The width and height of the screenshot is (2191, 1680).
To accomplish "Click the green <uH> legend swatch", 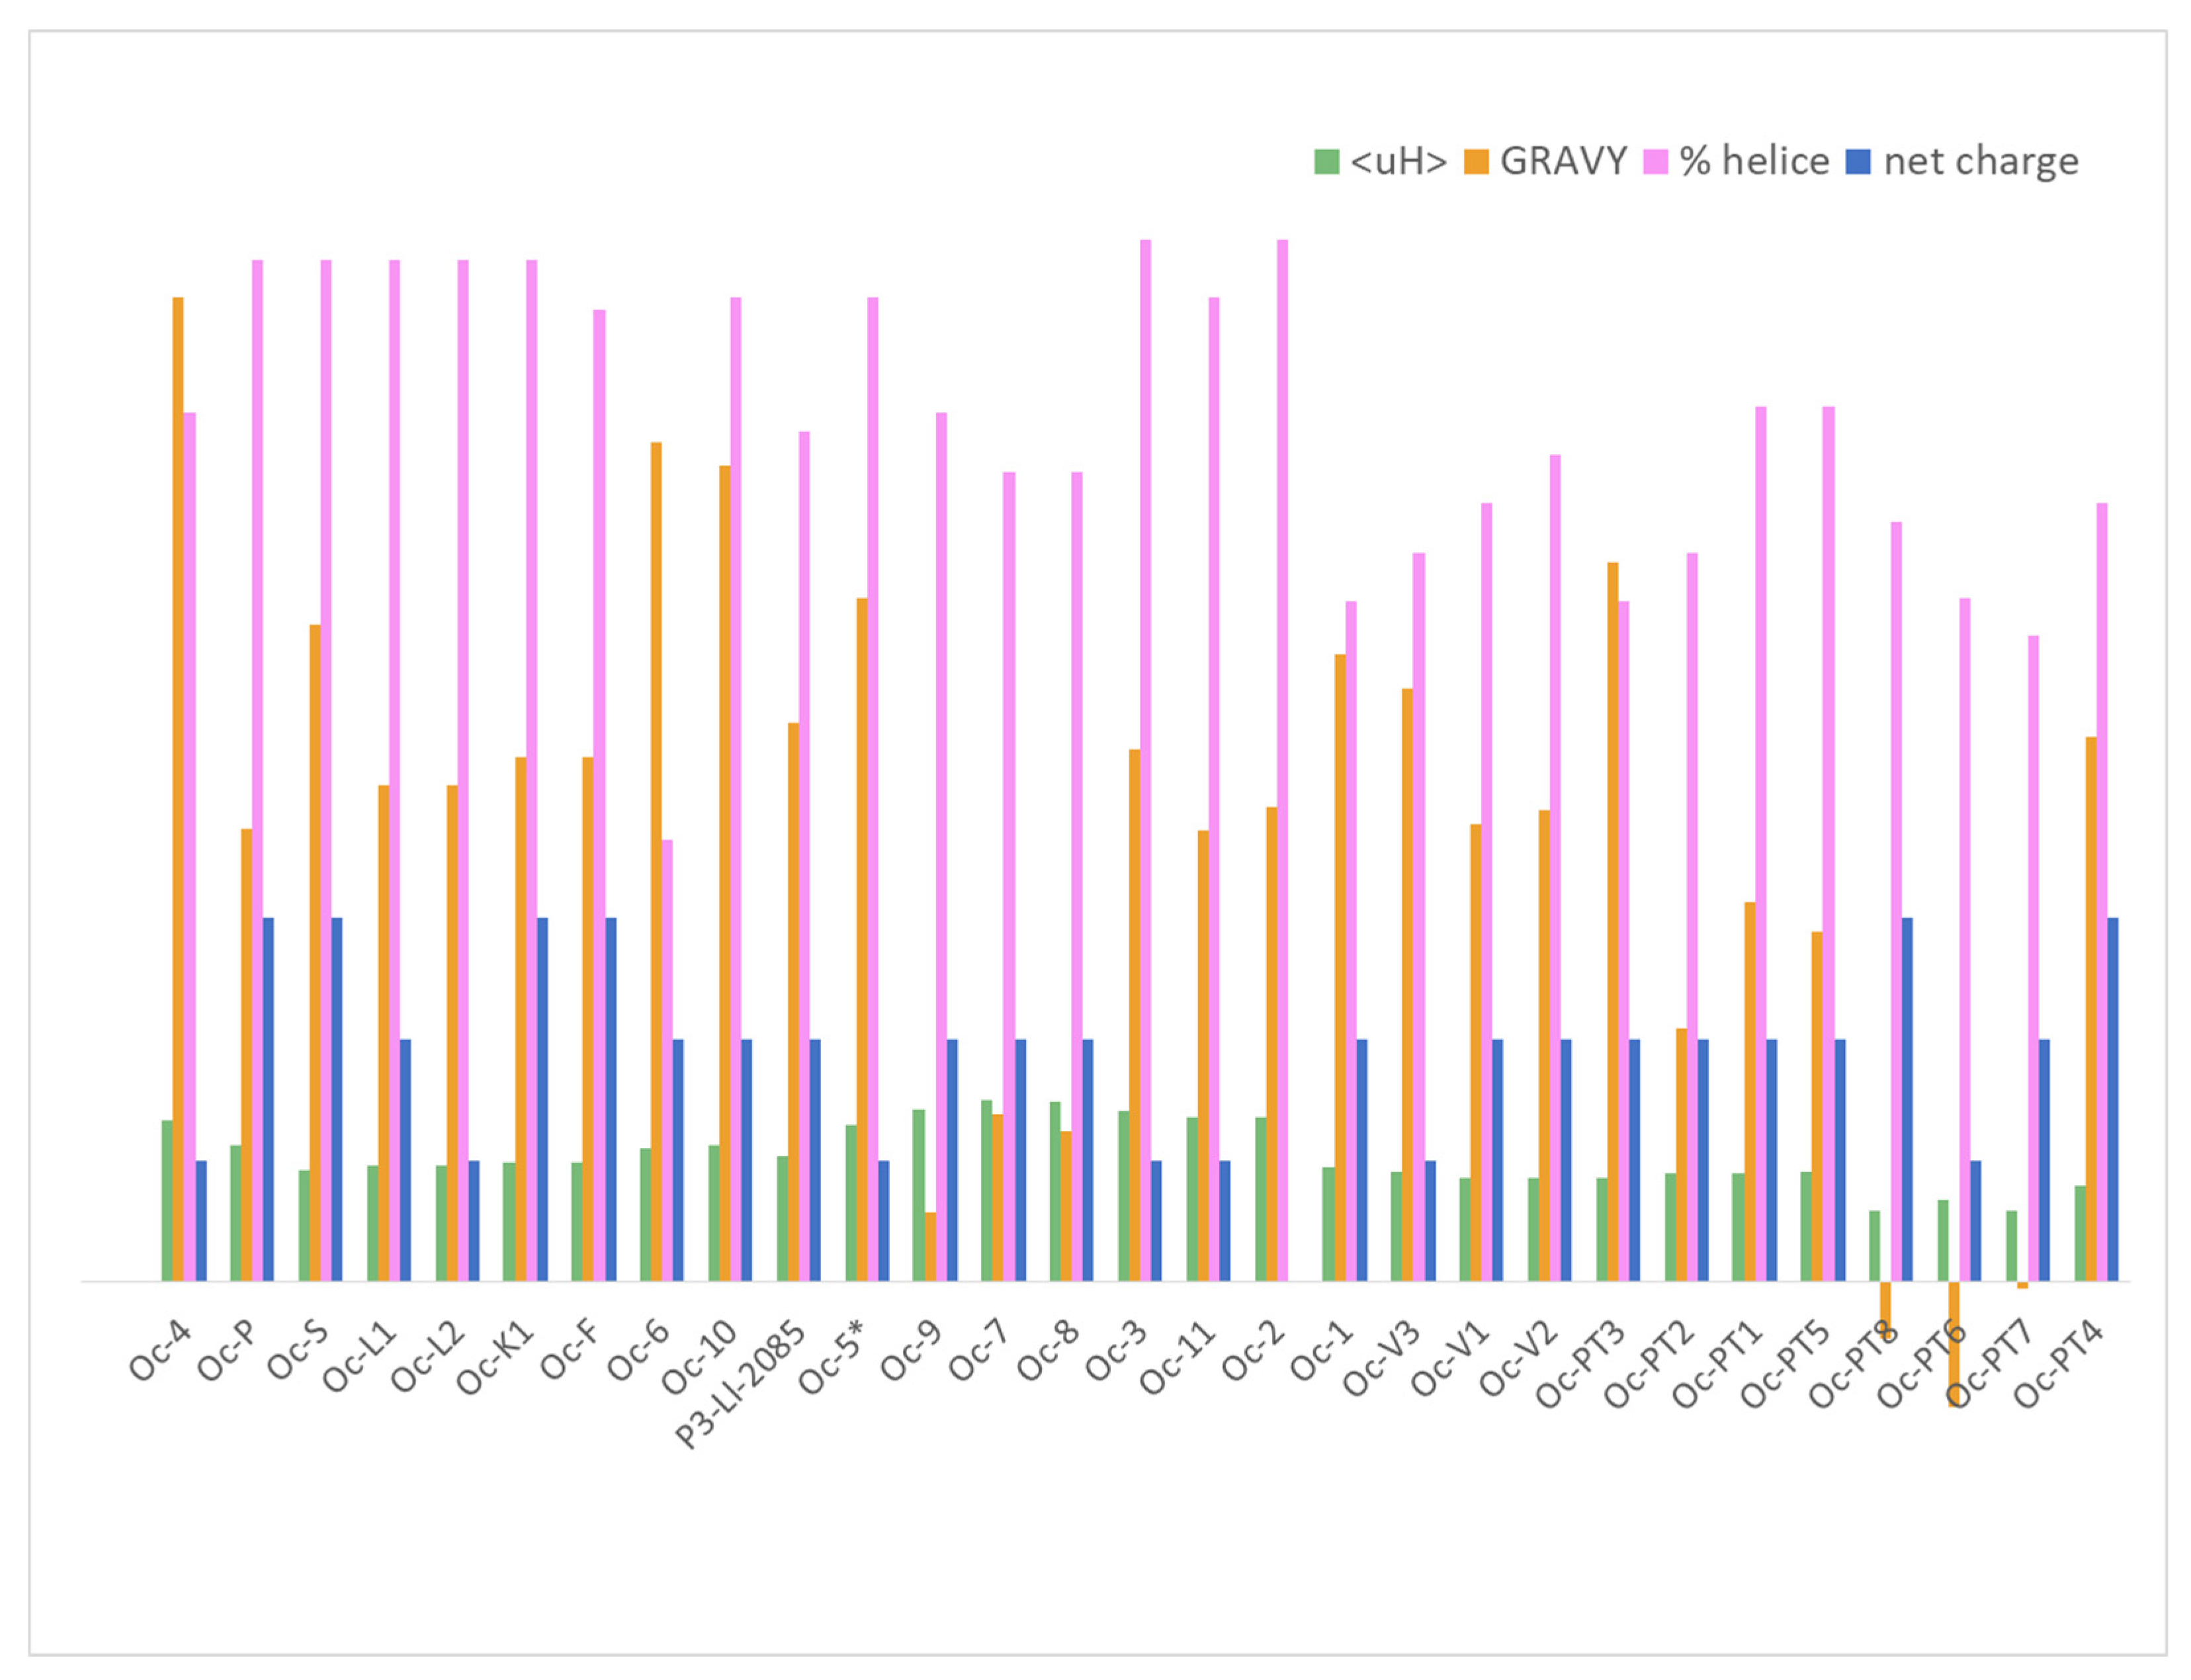I will [1326, 162].
